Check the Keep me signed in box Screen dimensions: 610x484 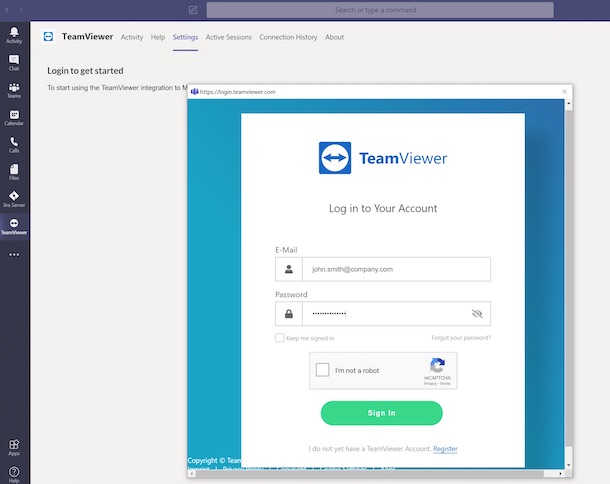[x=280, y=338]
